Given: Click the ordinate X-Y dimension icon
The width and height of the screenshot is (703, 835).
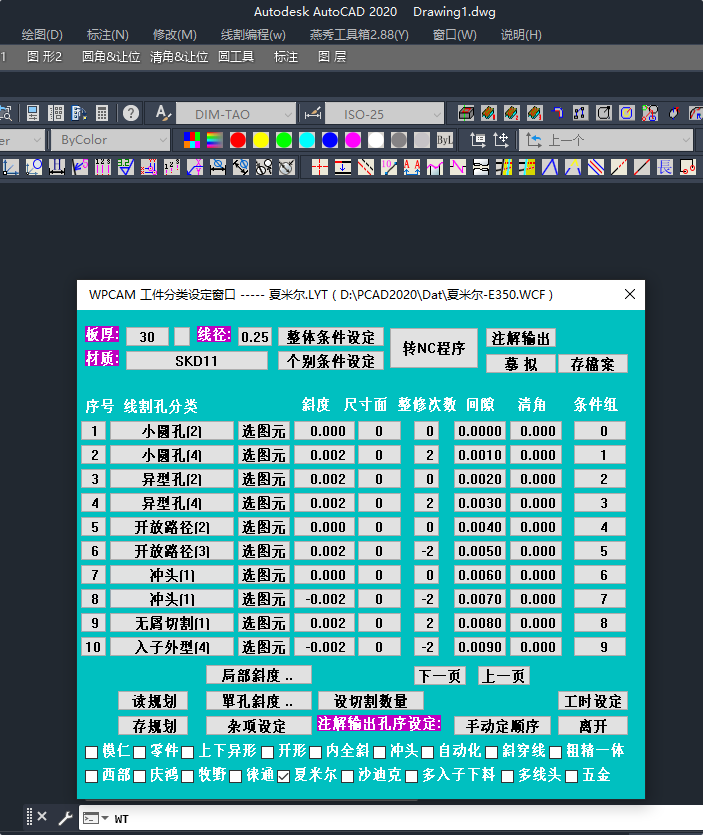Looking at the screenshot, I should (x=194, y=167).
